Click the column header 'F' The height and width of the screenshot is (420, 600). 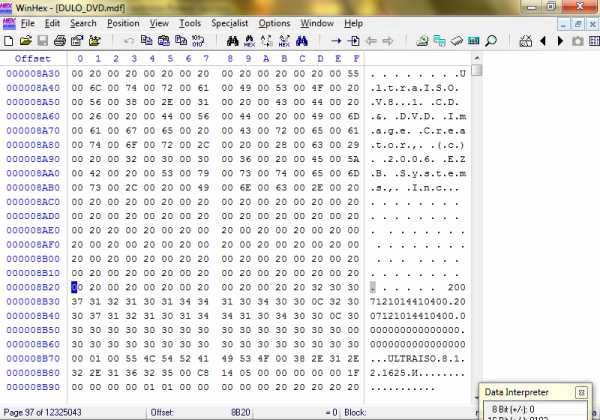[356, 59]
